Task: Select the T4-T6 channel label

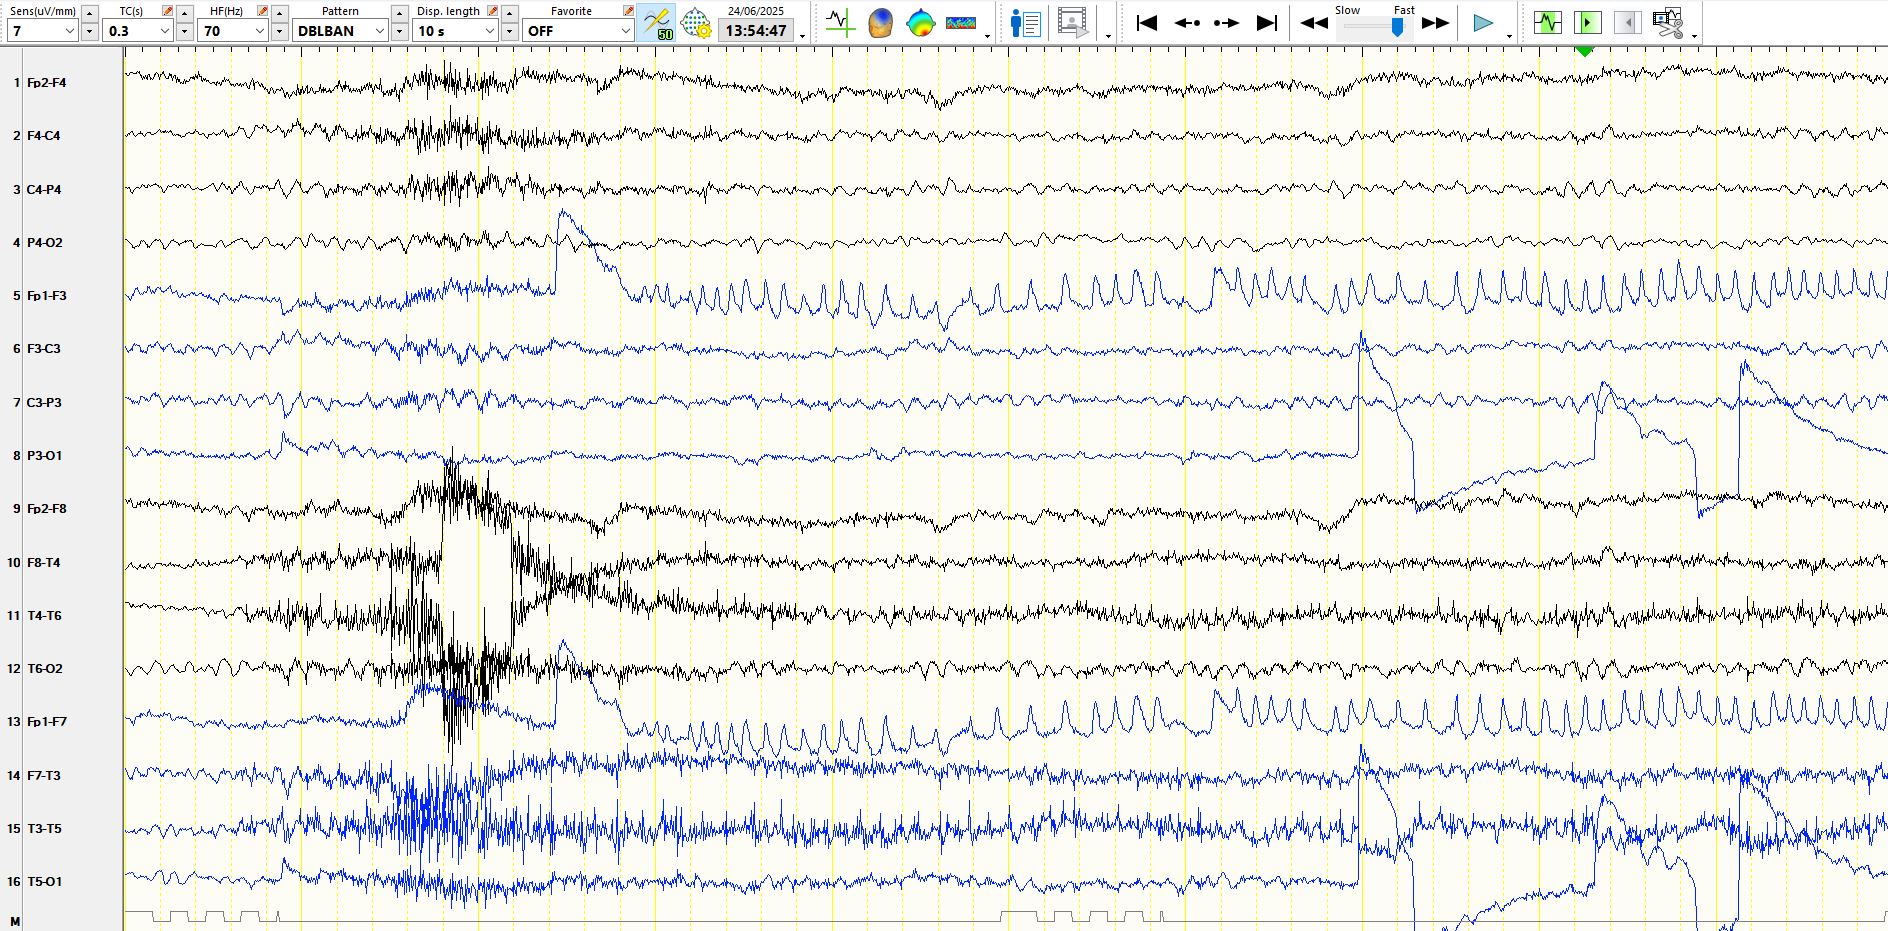Action: [x=44, y=616]
